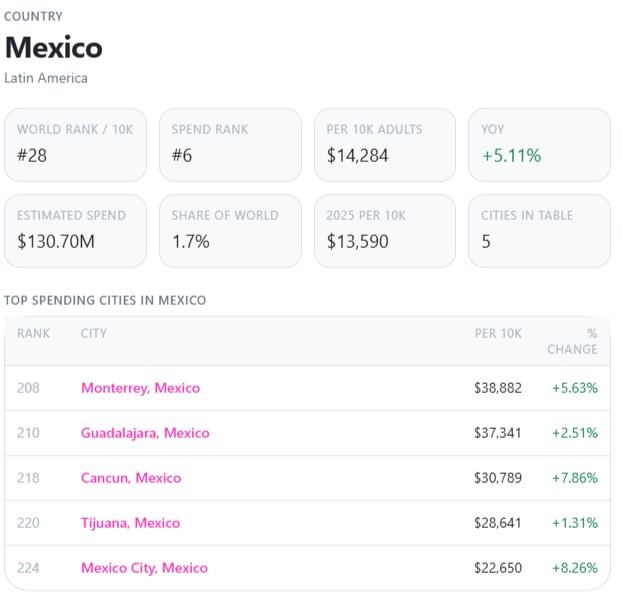Click rank 224 in the Mexico City row
This screenshot has height=610, width=623.
pos(28,568)
